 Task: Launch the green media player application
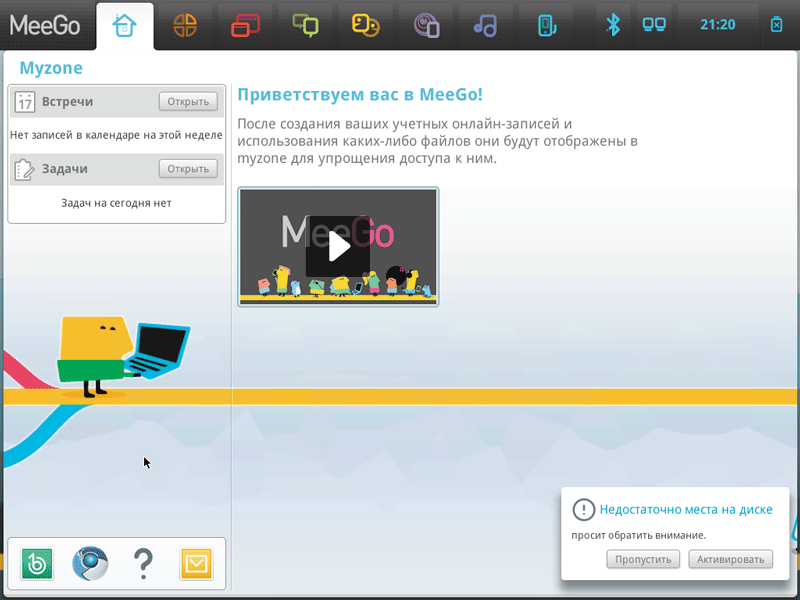click(39, 563)
